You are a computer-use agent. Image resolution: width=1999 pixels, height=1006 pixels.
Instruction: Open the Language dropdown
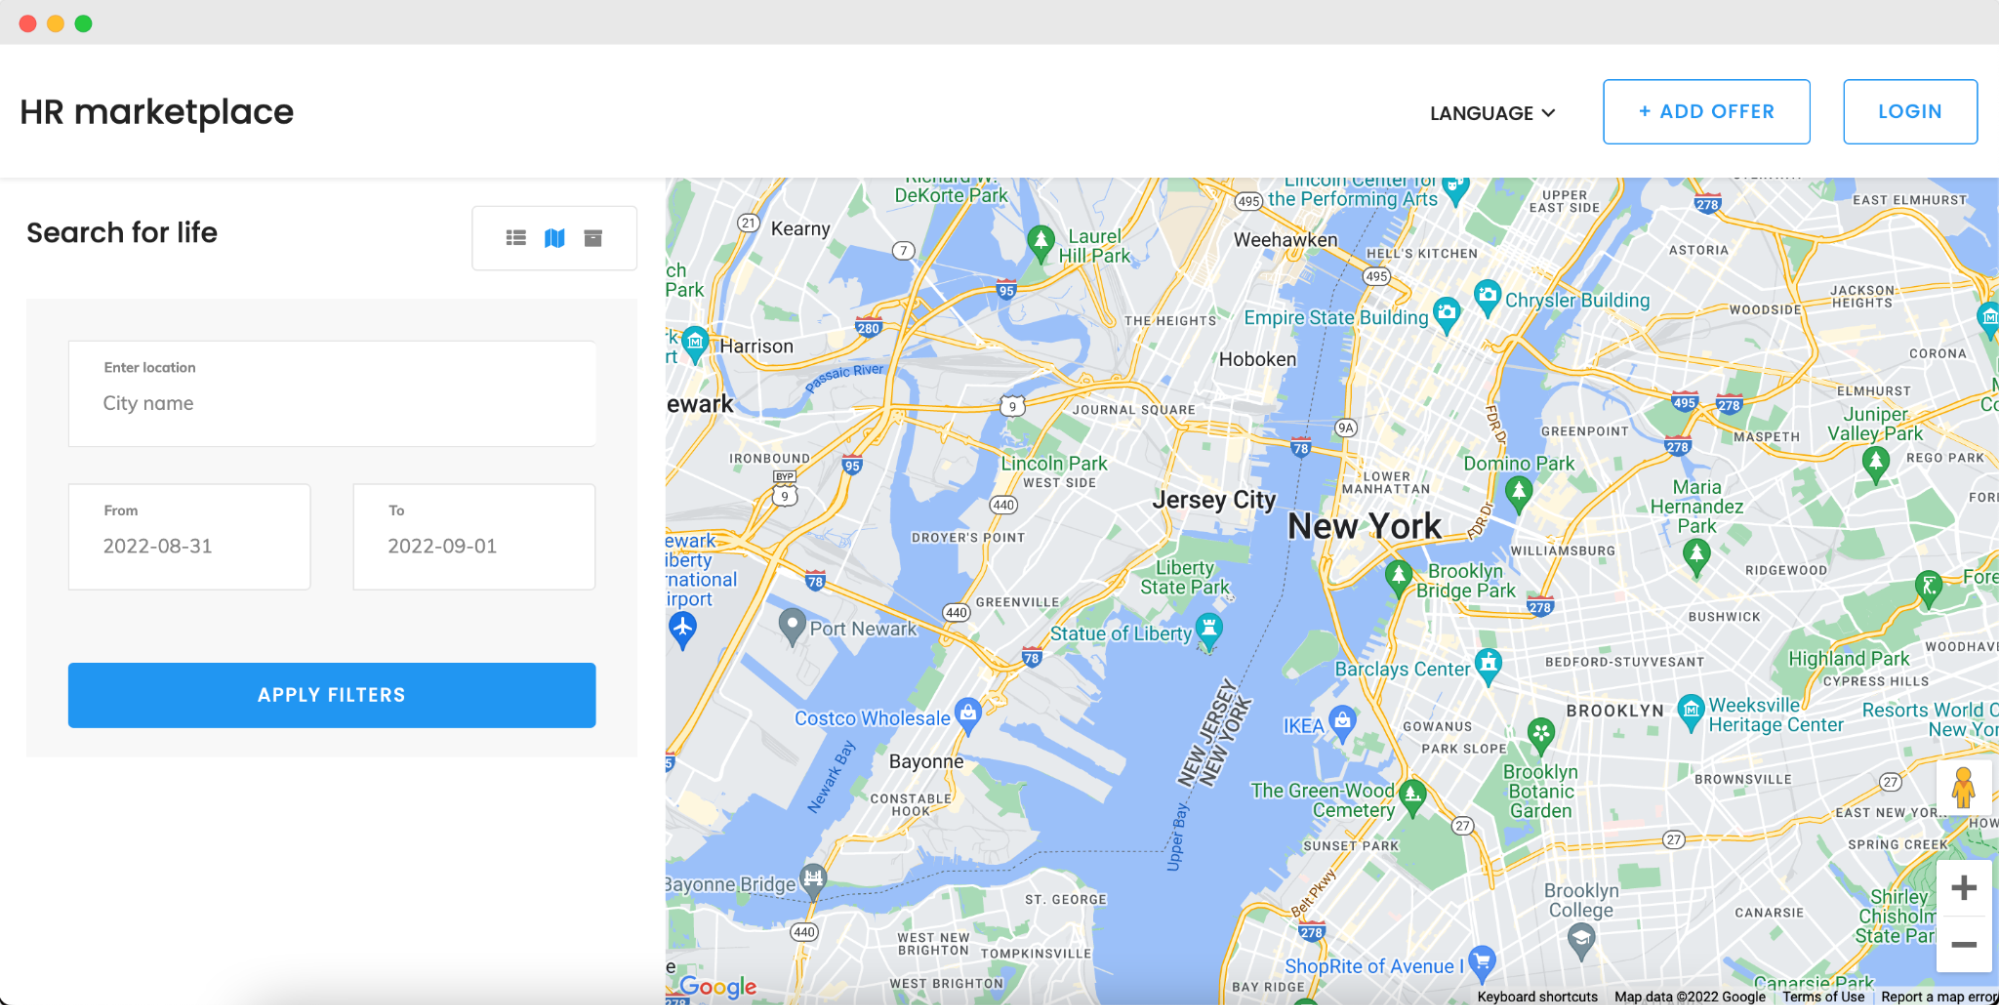(x=1492, y=113)
